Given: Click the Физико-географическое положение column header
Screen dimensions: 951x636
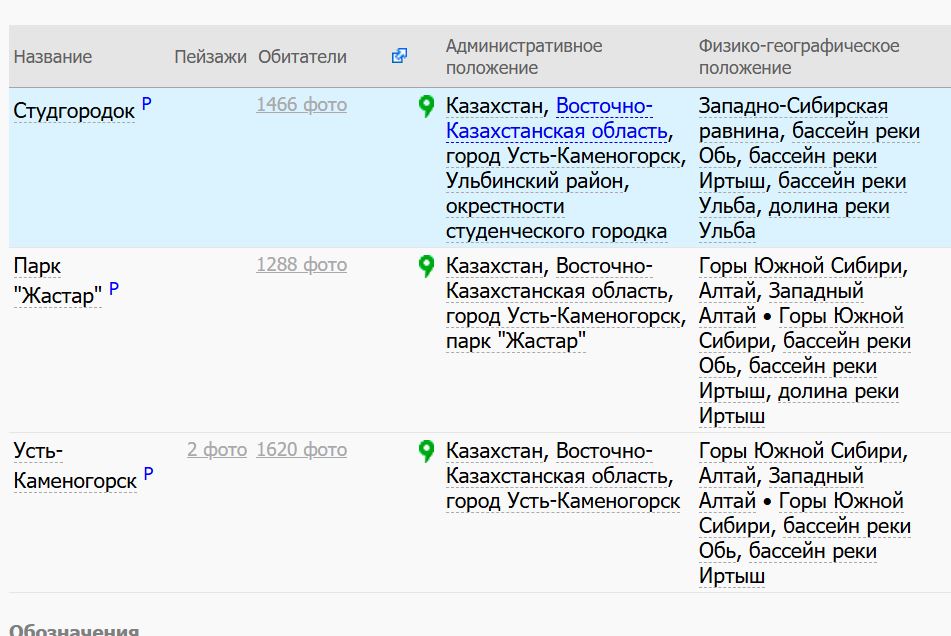Looking at the screenshot, I should (798, 57).
